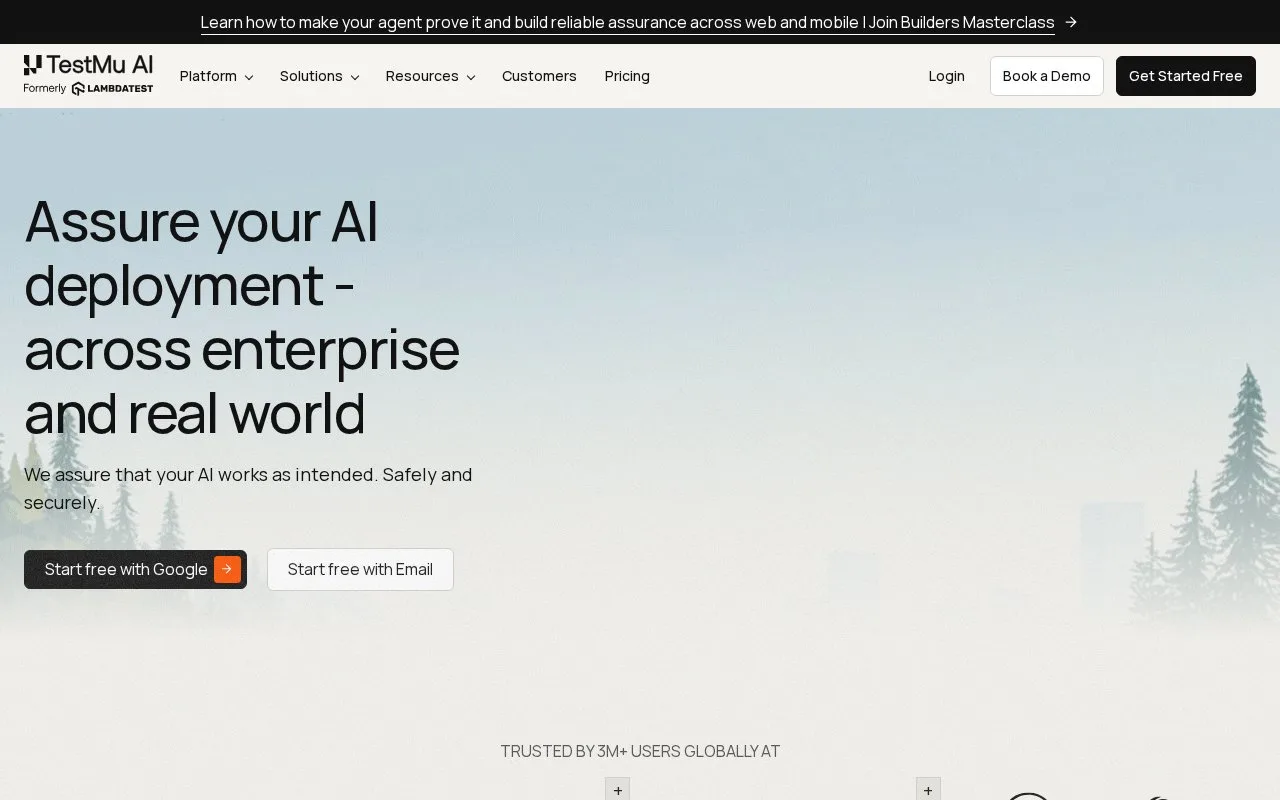Click the arrow icon in the top announcement banner
The height and width of the screenshot is (800, 1280).
tap(1071, 22)
